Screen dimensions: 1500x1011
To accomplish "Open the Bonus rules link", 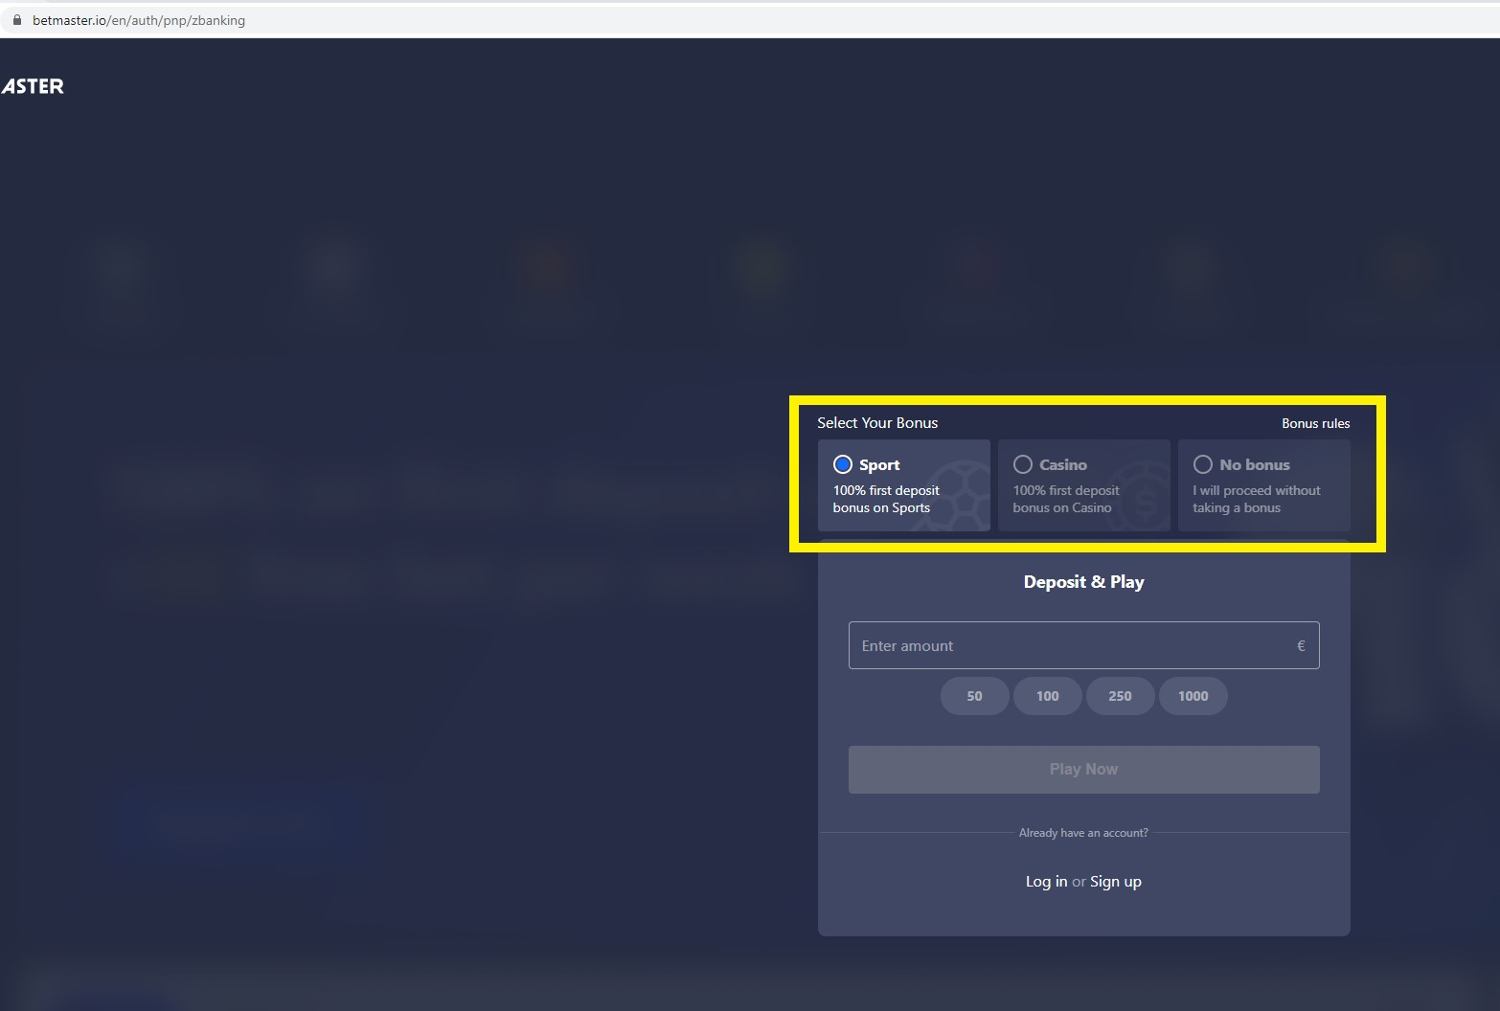I will (x=1315, y=424).
